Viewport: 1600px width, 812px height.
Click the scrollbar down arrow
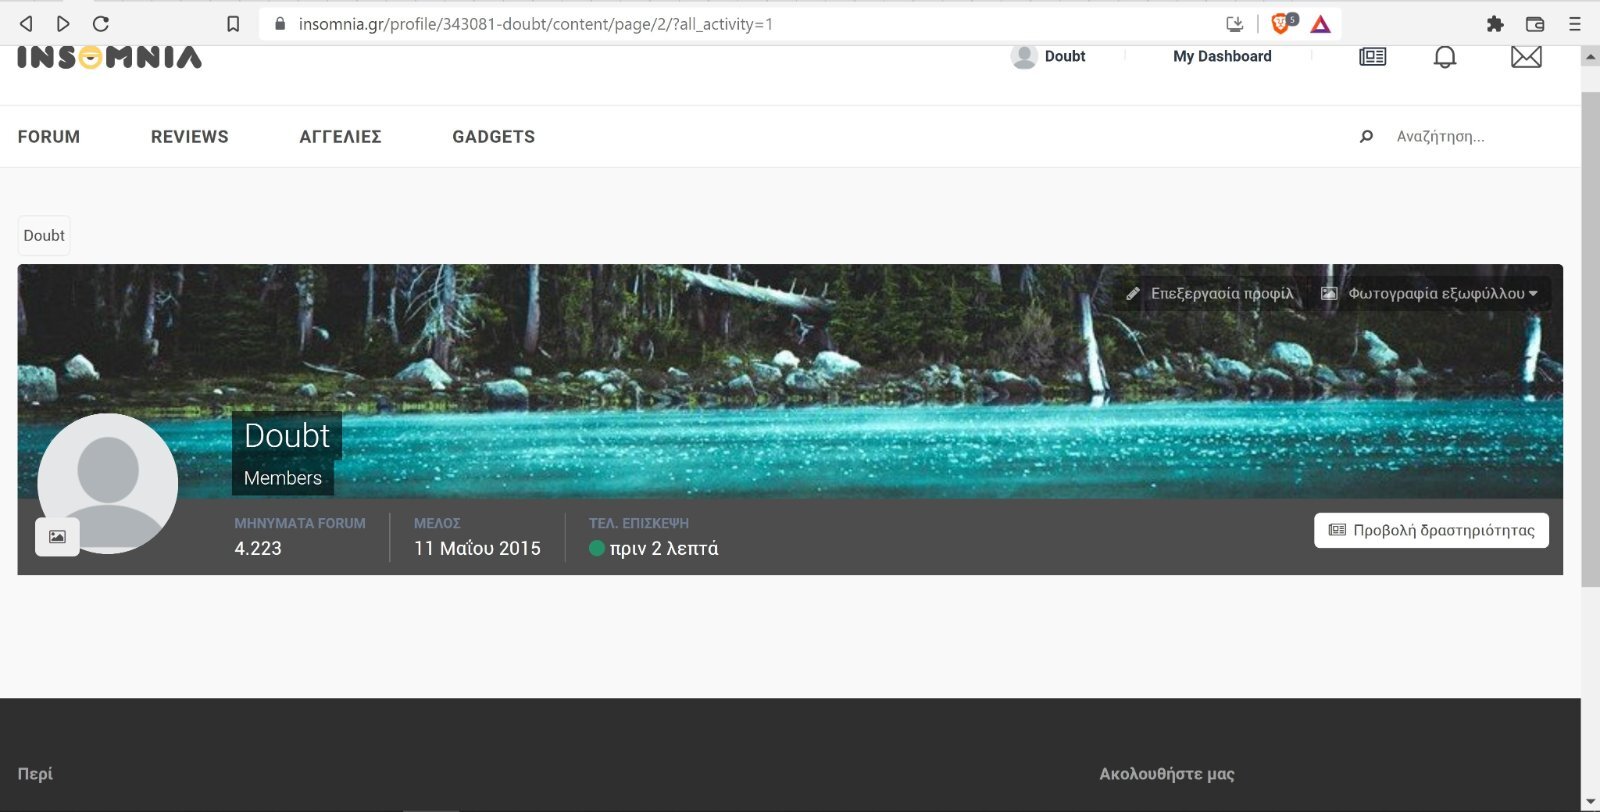[x=1590, y=802]
